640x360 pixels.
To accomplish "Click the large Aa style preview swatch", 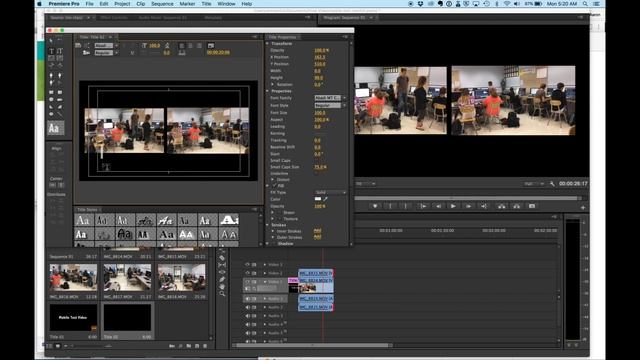I will pyautogui.click(x=56, y=128).
